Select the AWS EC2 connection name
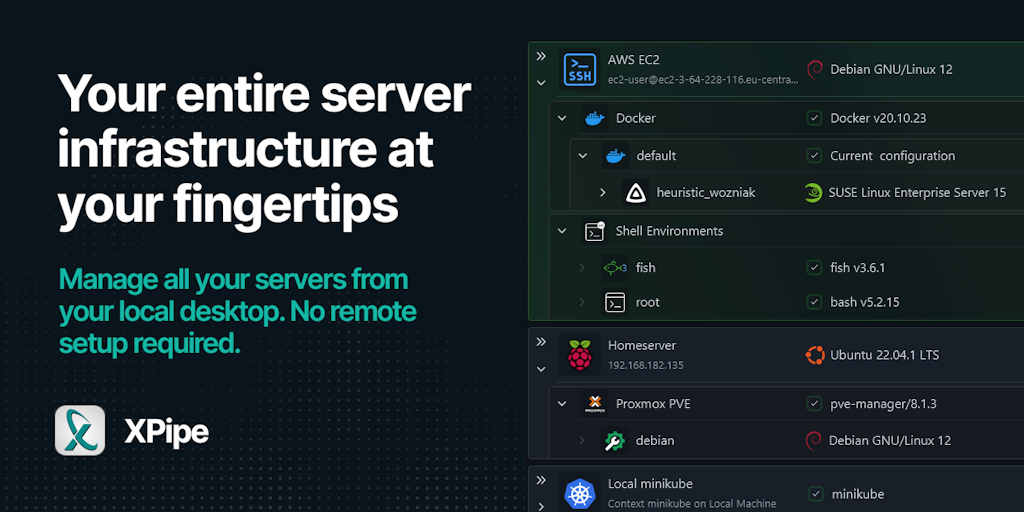Viewport: 1024px width, 512px height. coord(633,59)
